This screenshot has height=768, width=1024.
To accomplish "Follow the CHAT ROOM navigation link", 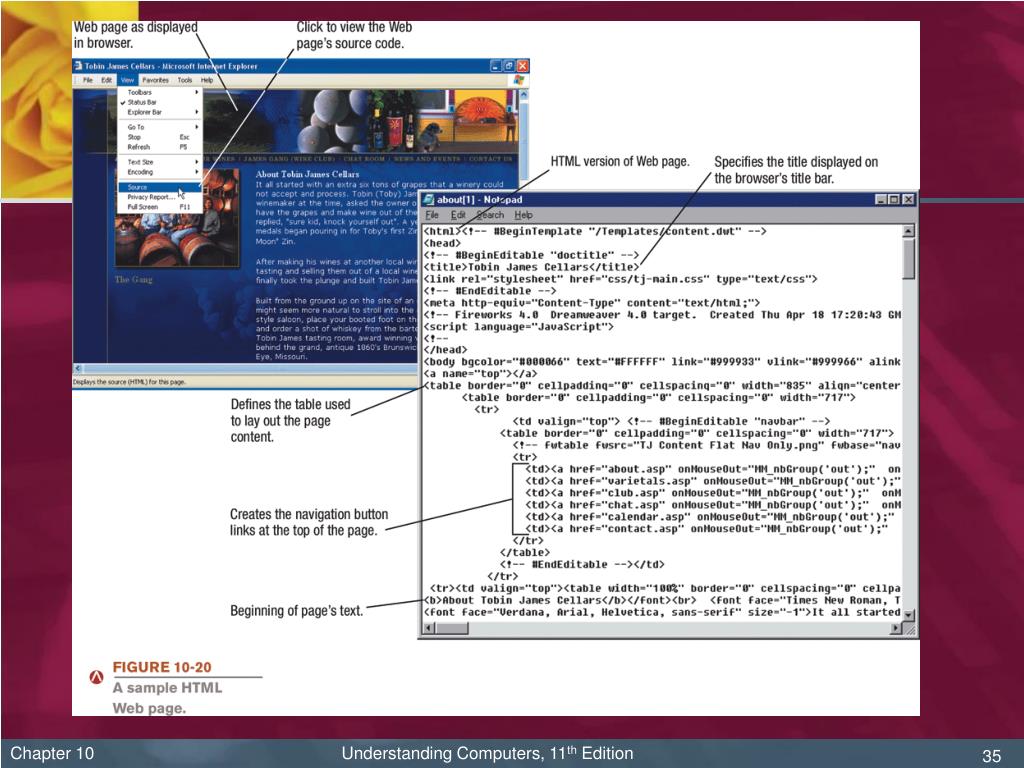I will (x=365, y=159).
